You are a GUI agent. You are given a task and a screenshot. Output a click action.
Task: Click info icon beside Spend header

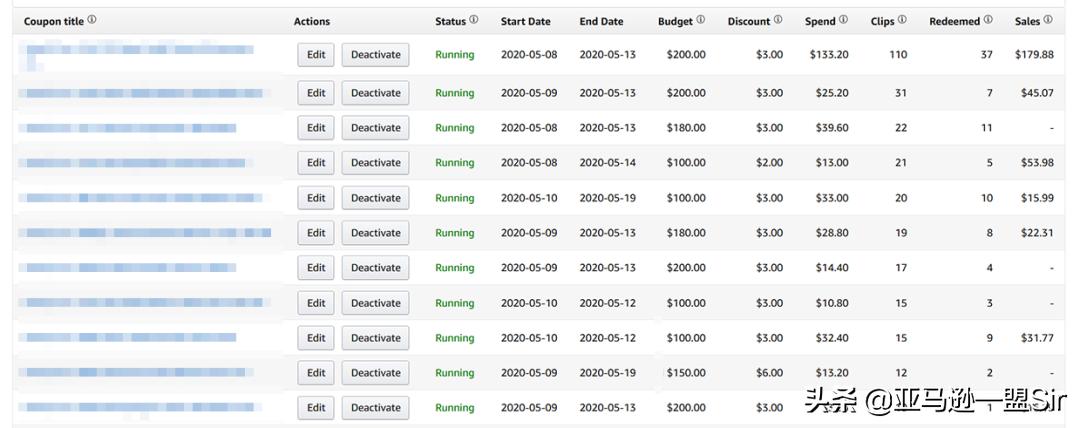click(x=844, y=20)
